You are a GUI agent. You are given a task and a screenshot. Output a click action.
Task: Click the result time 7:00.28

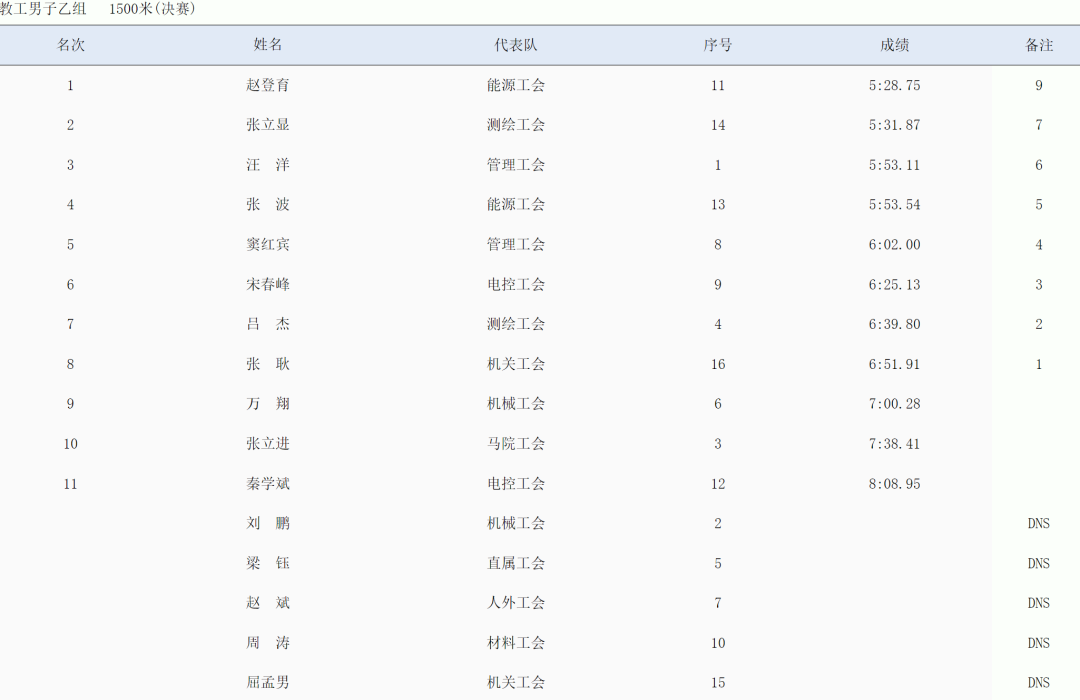(x=894, y=404)
